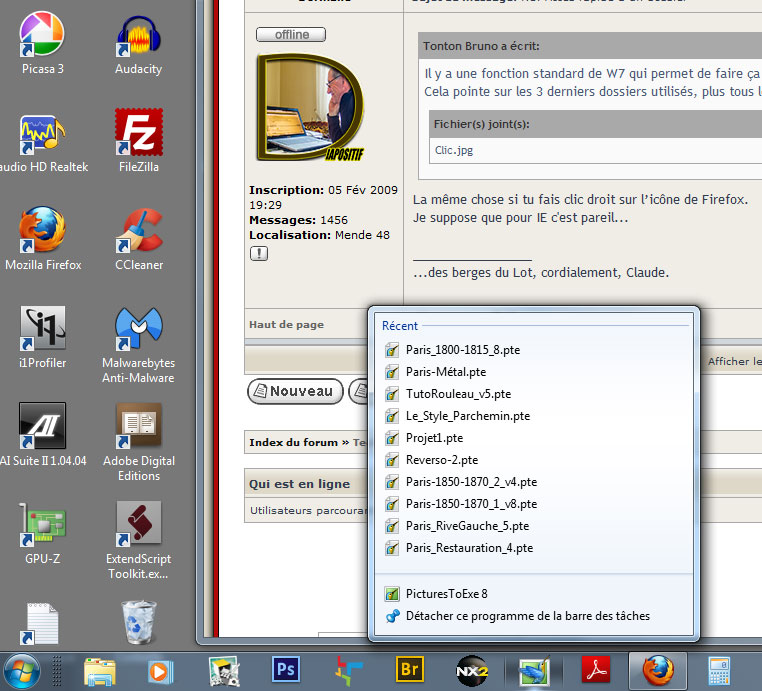Screen dimensions: 762x691
Task: Launch PicturesToExe 8 from jump list
Action: [446, 594]
